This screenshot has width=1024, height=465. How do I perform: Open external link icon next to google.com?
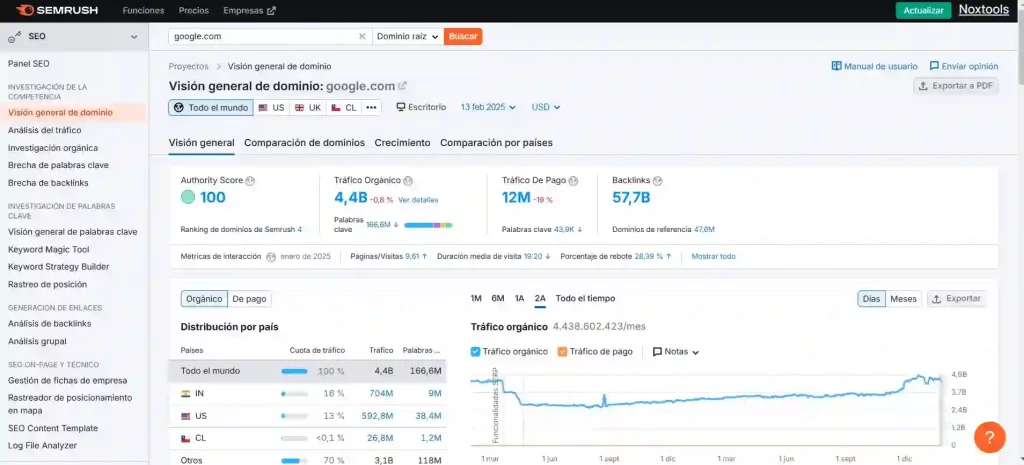tap(403, 86)
